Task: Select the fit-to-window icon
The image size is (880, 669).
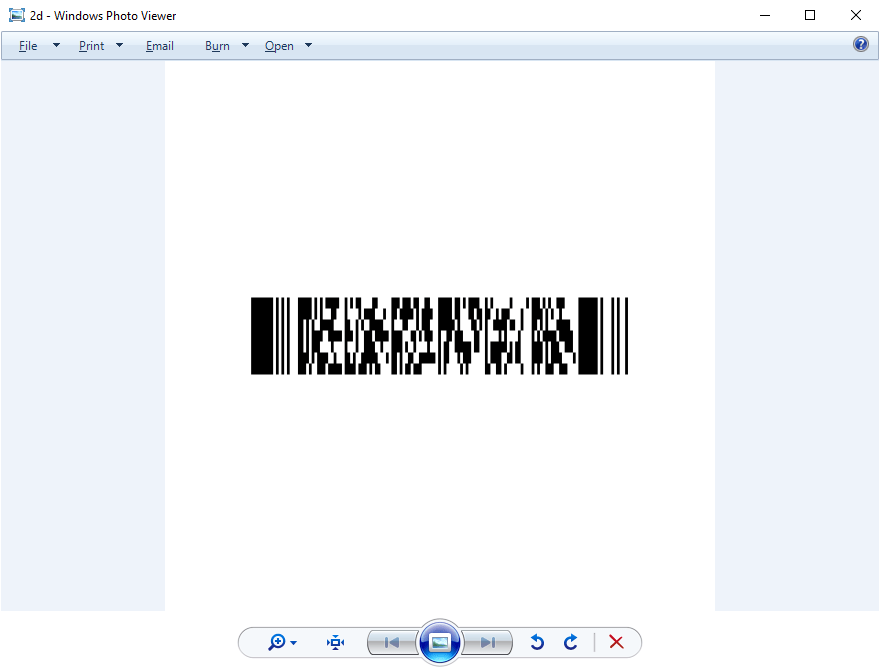Action: [334, 642]
